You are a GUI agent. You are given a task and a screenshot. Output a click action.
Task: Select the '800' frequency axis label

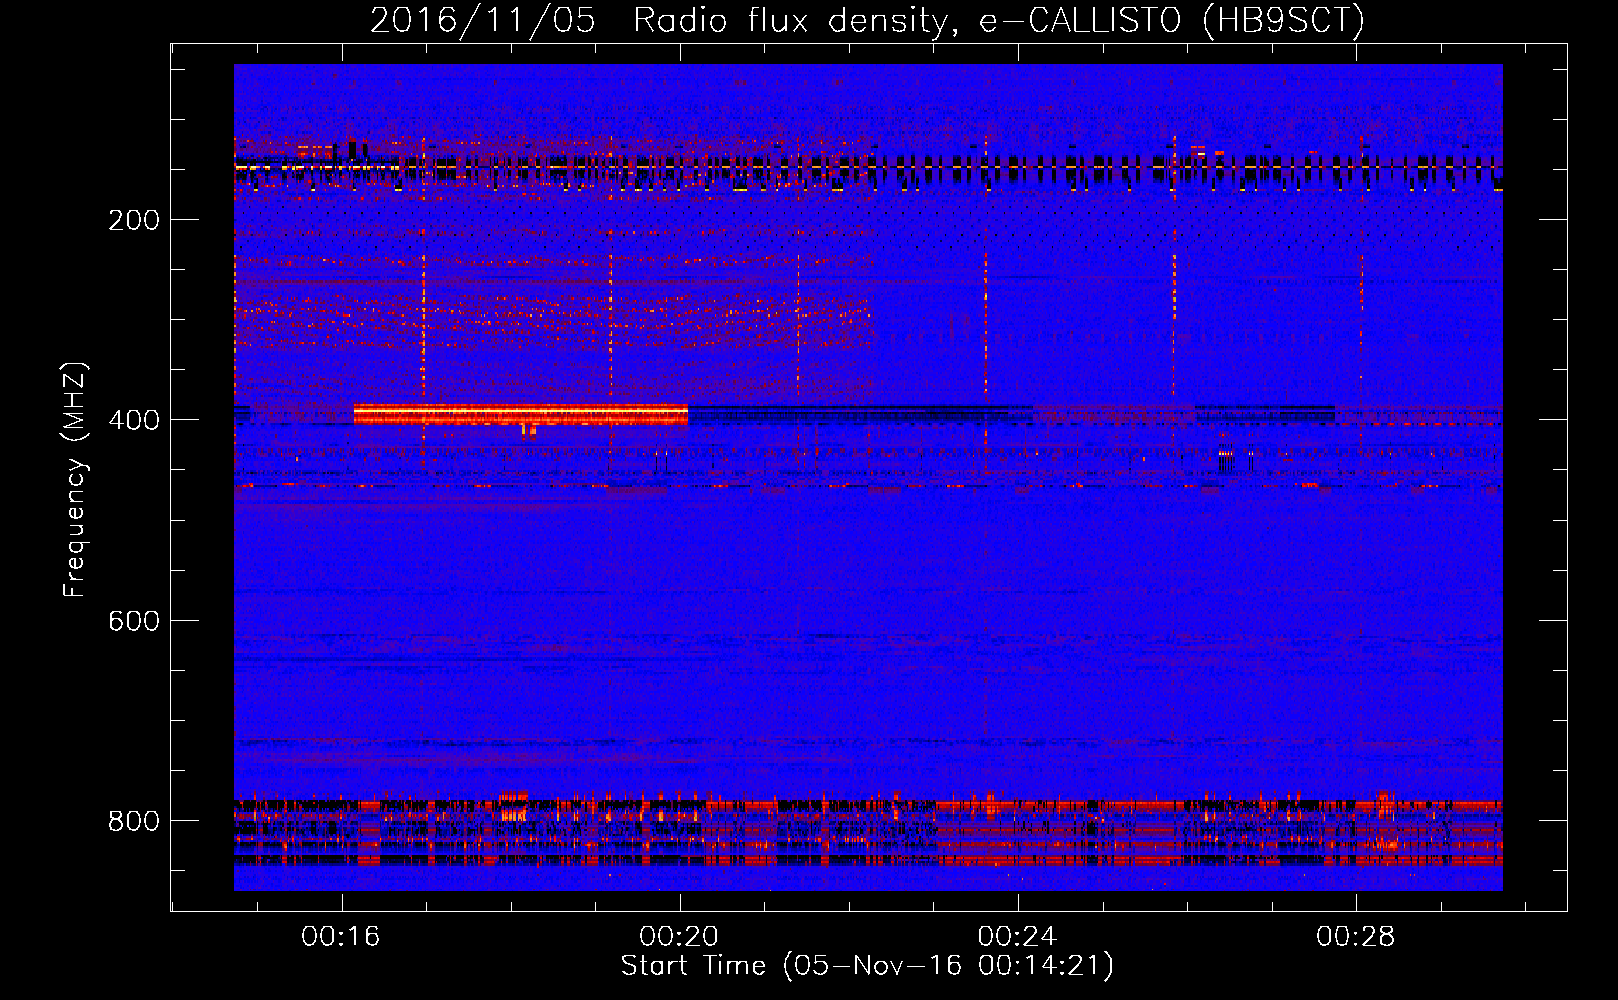coord(134,822)
